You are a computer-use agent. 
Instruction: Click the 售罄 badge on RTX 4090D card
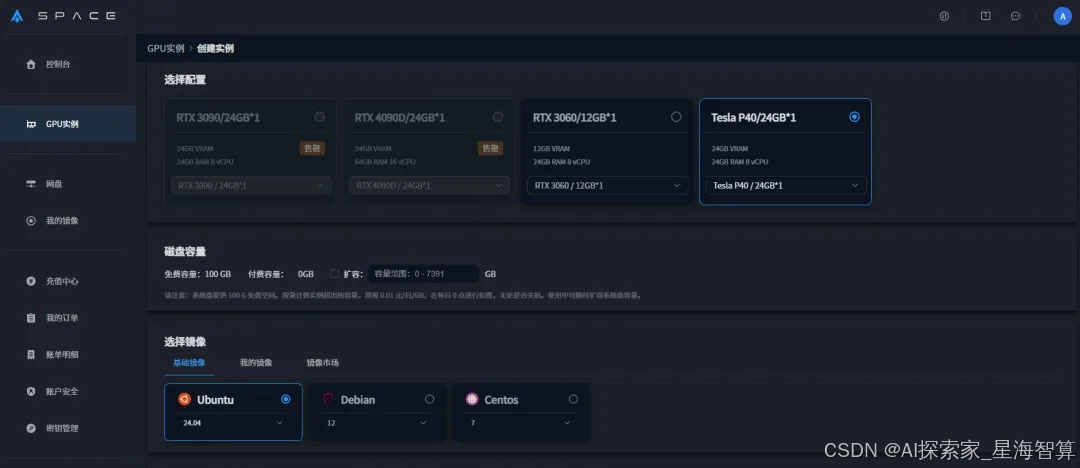click(x=490, y=148)
